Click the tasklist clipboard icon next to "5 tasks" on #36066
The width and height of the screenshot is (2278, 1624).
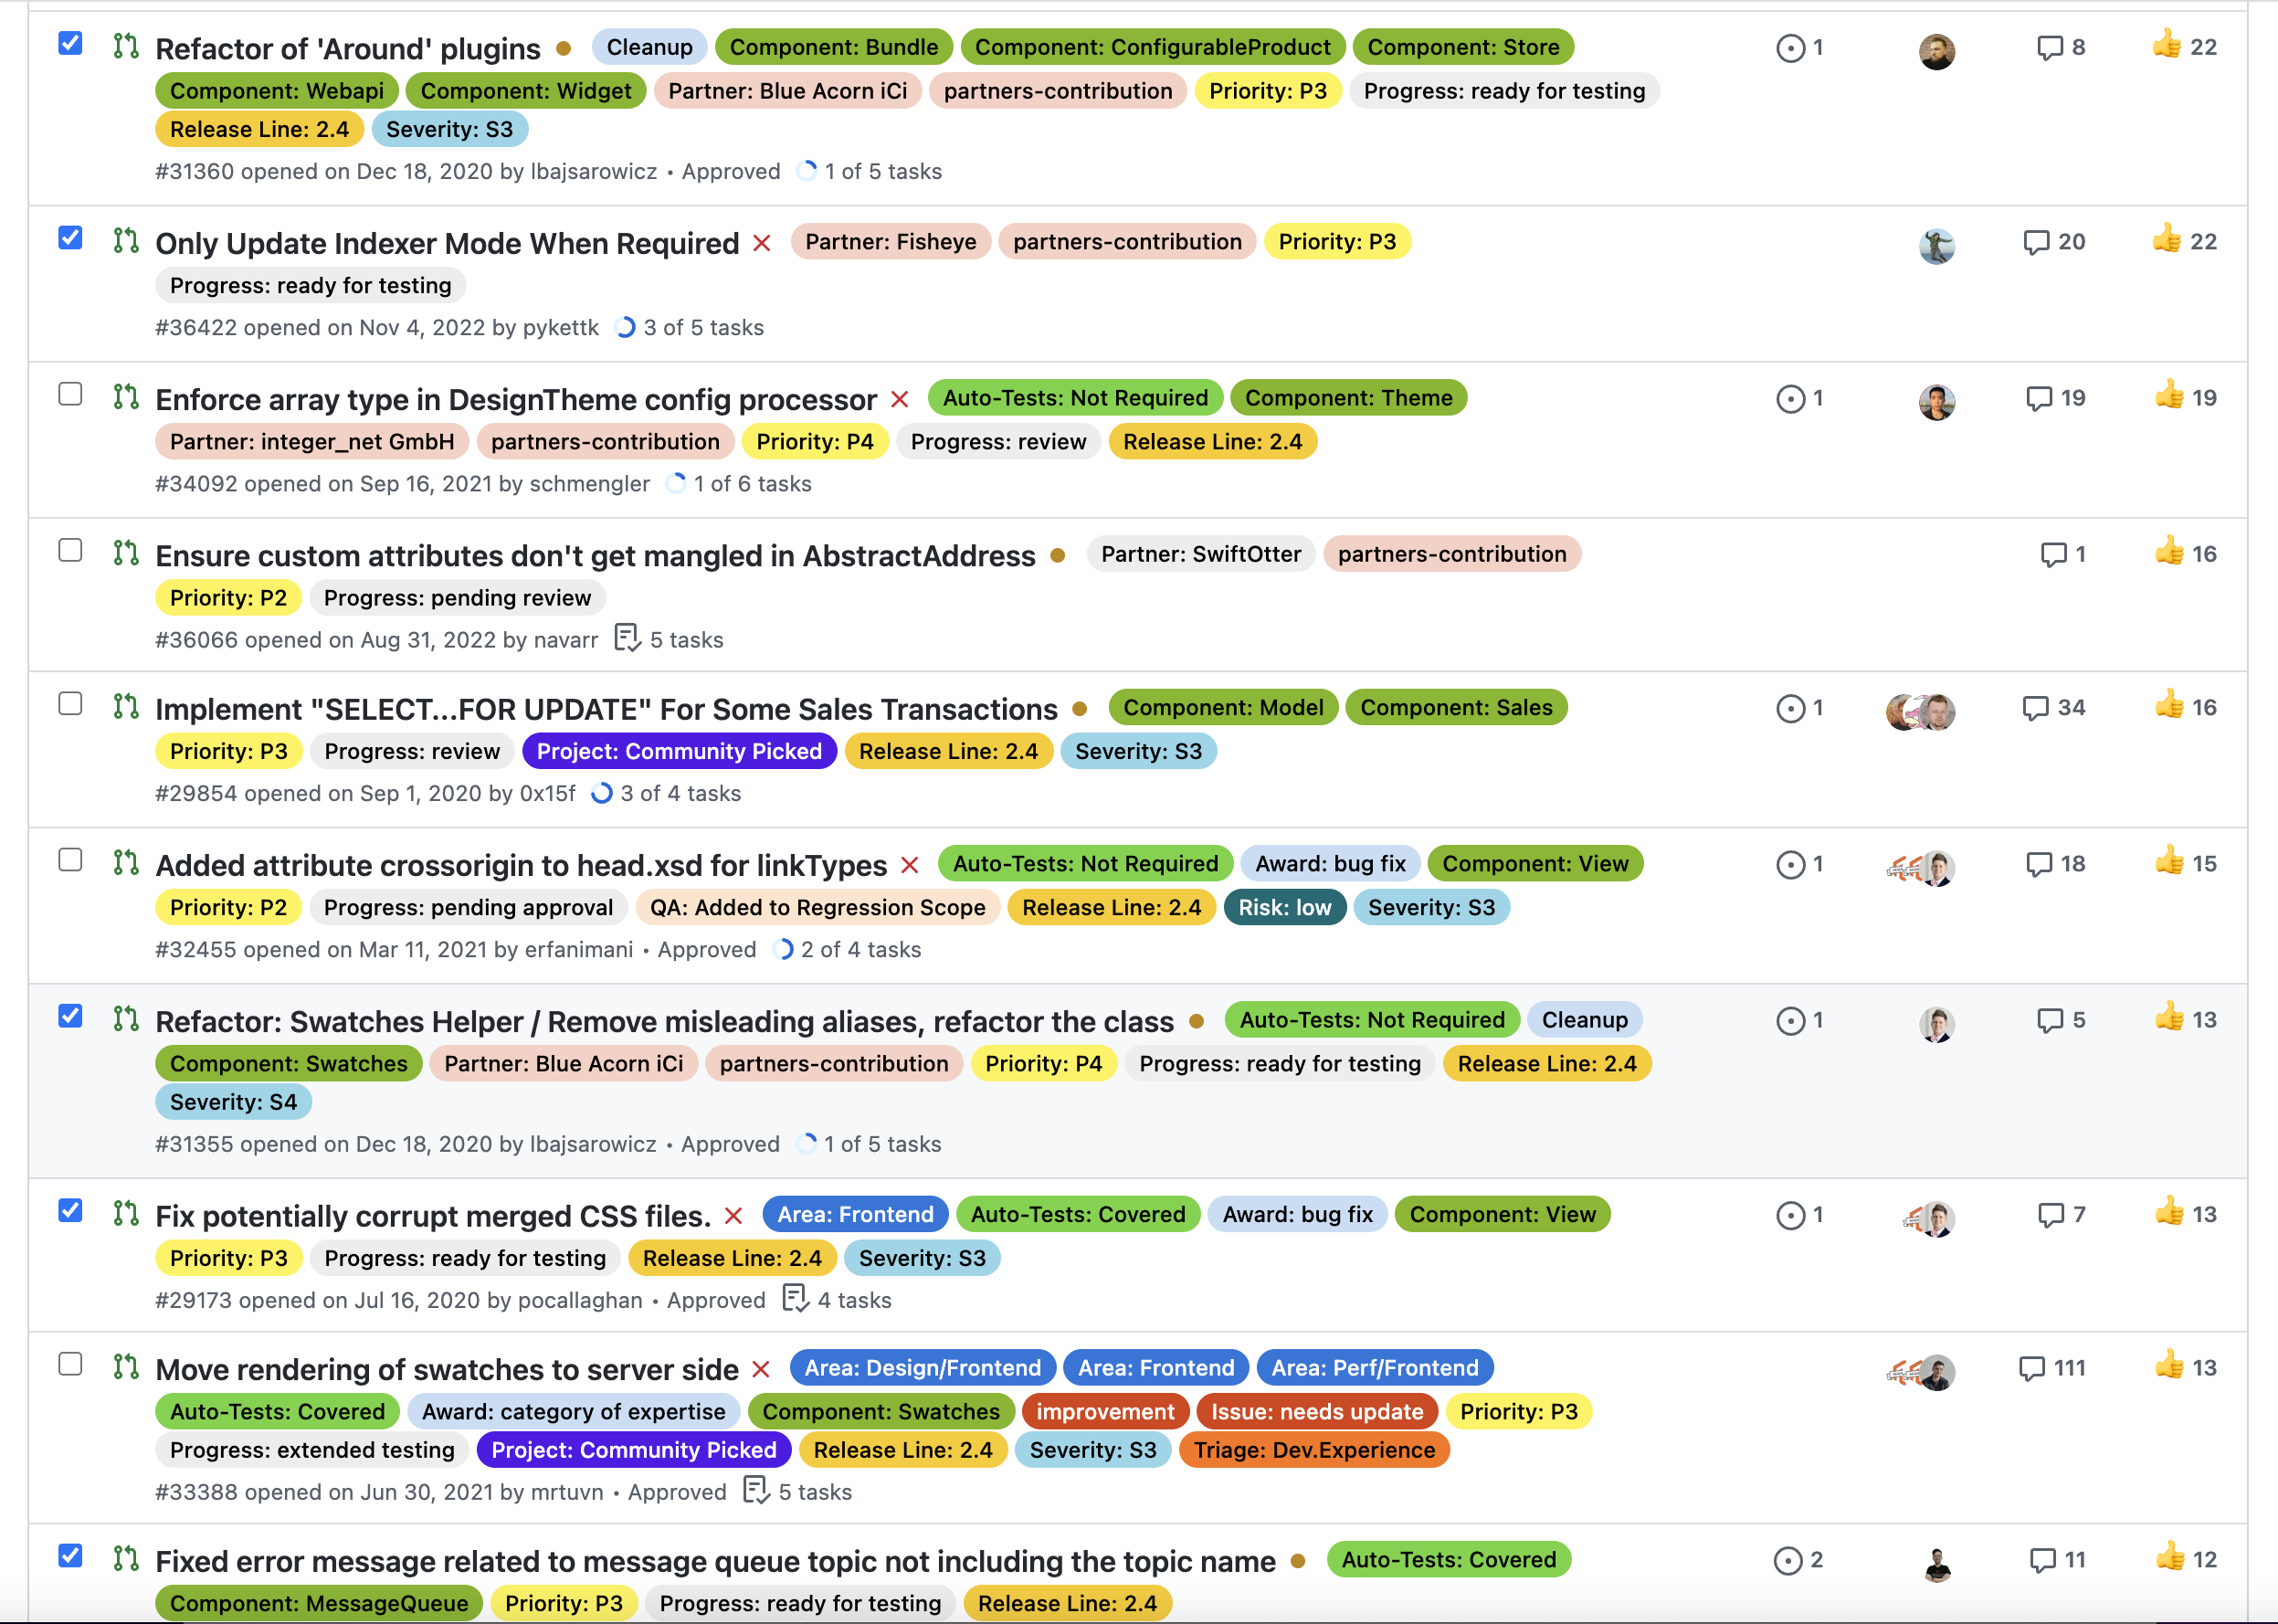point(627,638)
